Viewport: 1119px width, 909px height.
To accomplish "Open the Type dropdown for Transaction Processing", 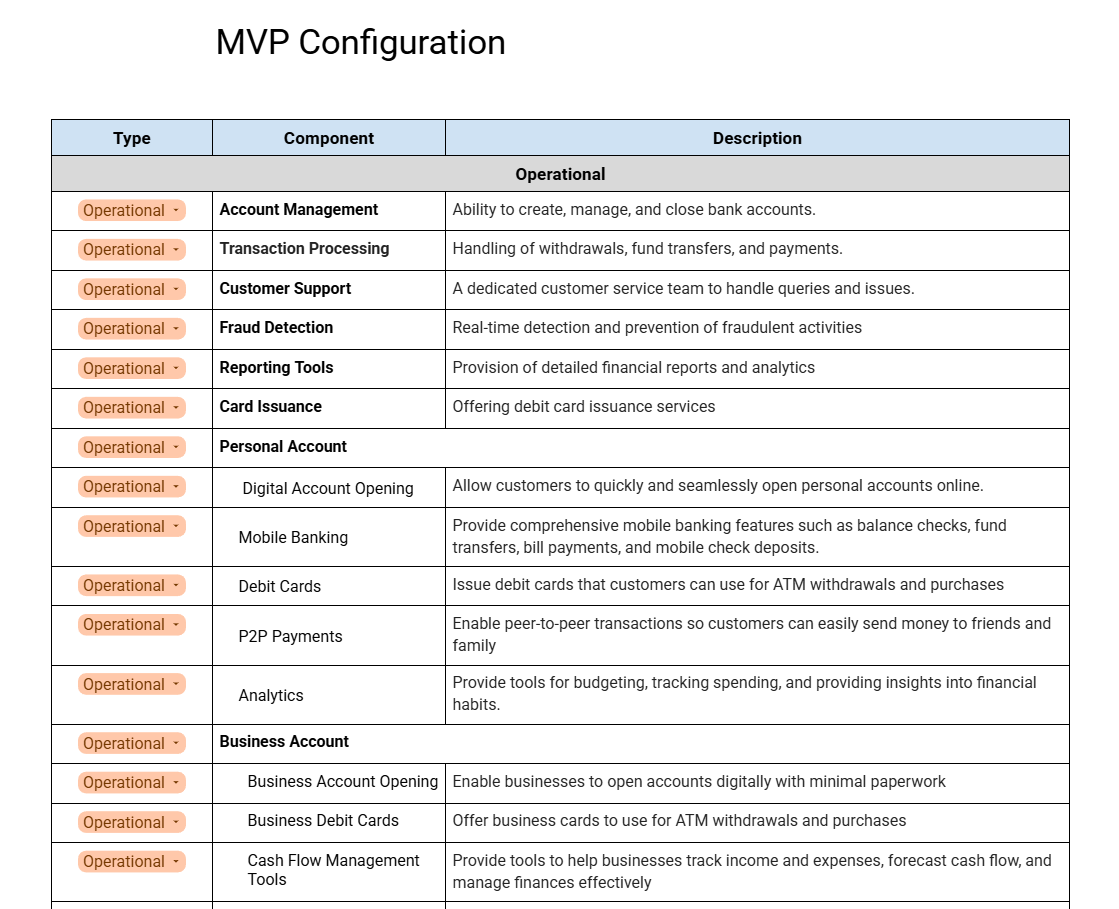I will (x=132, y=250).
